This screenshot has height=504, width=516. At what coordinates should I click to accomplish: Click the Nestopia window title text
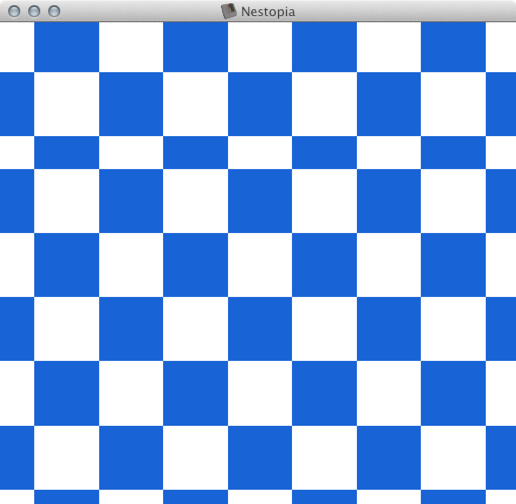[x=268, y=12]
